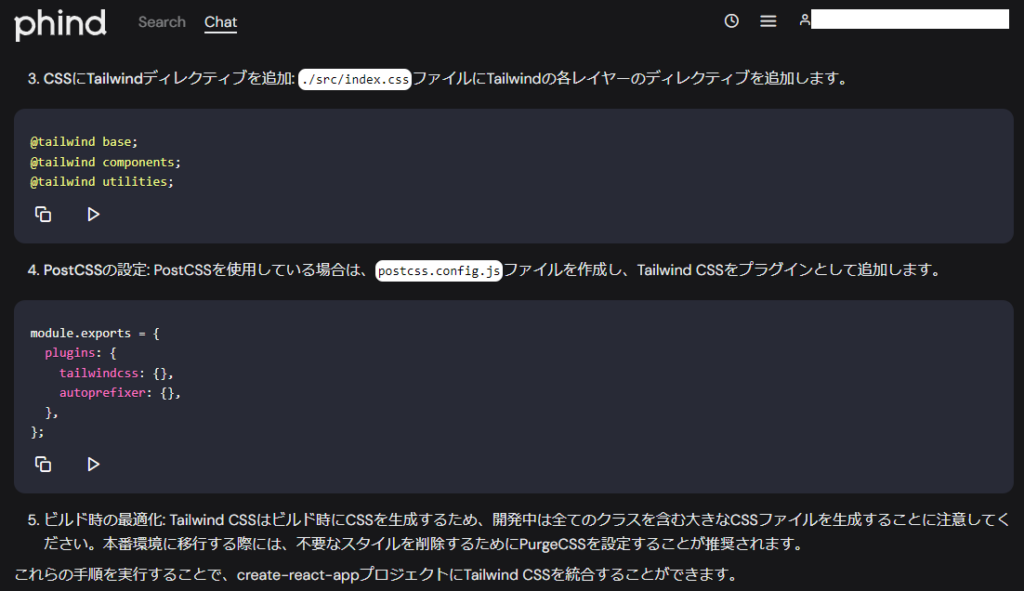Copy the module.exports PostCSS code block
Screen dimensions: 1024x591
pyautogui.click(x=43, y=464)
